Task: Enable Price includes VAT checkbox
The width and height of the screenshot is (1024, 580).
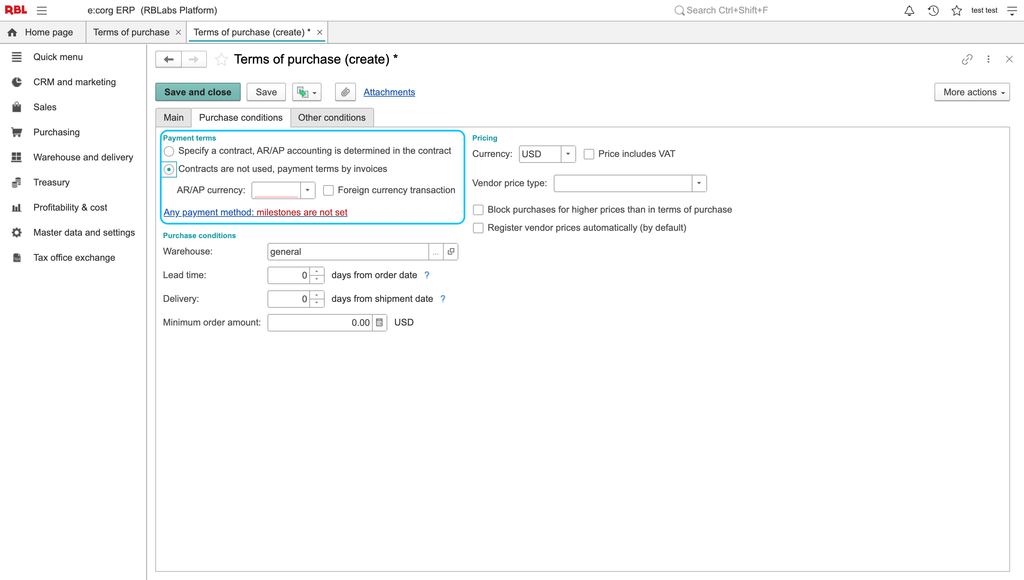Action: tap(589, 154)
